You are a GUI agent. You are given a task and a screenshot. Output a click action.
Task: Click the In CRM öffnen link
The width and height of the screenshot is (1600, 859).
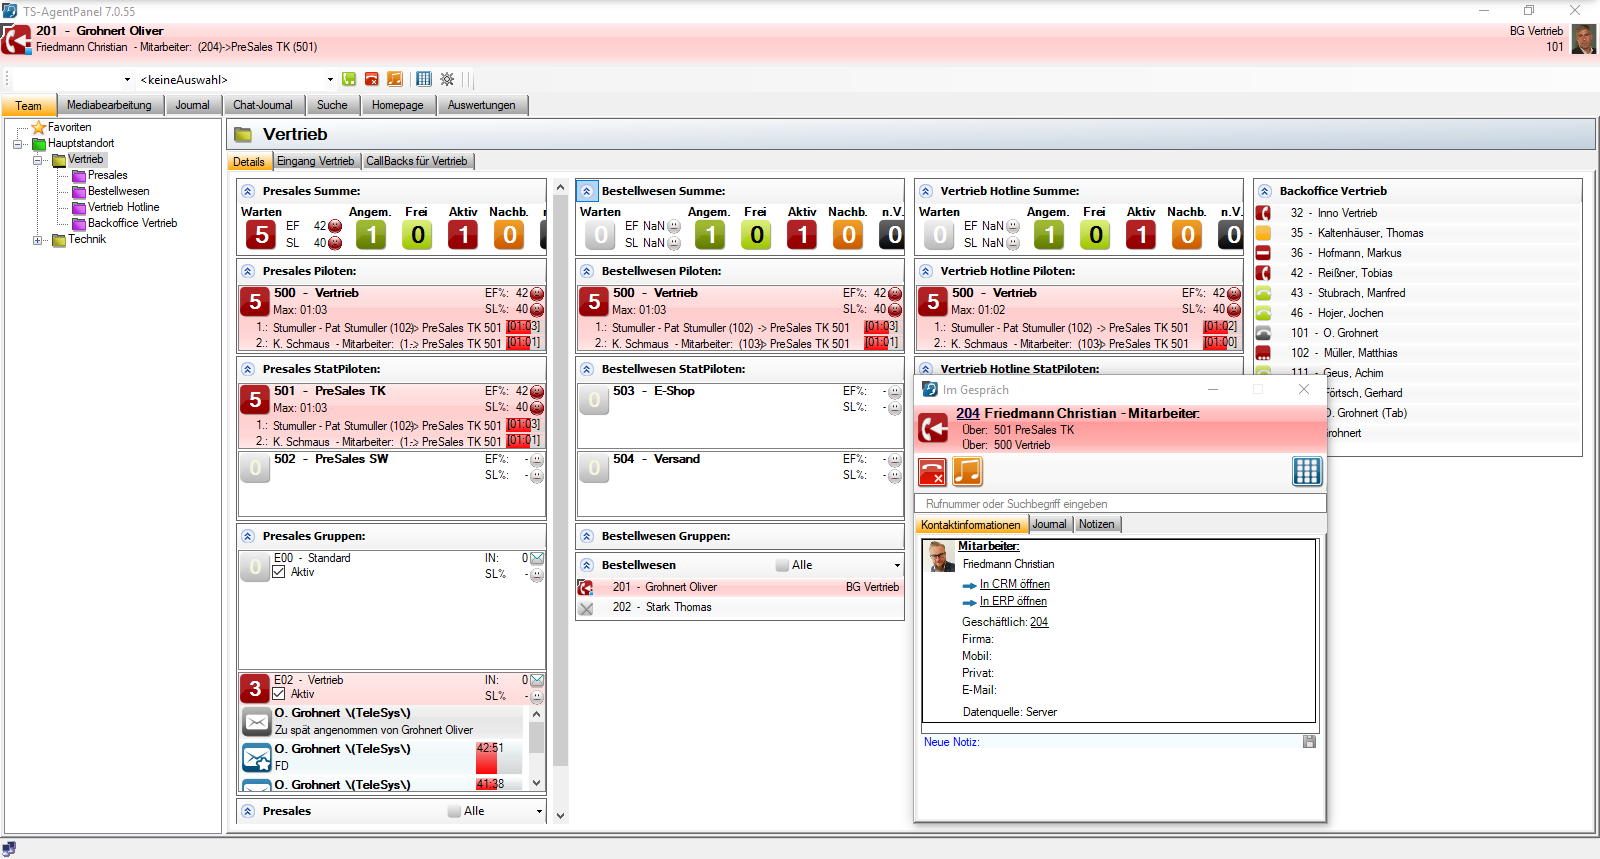pyautogui.click(x=1014, y=584)
